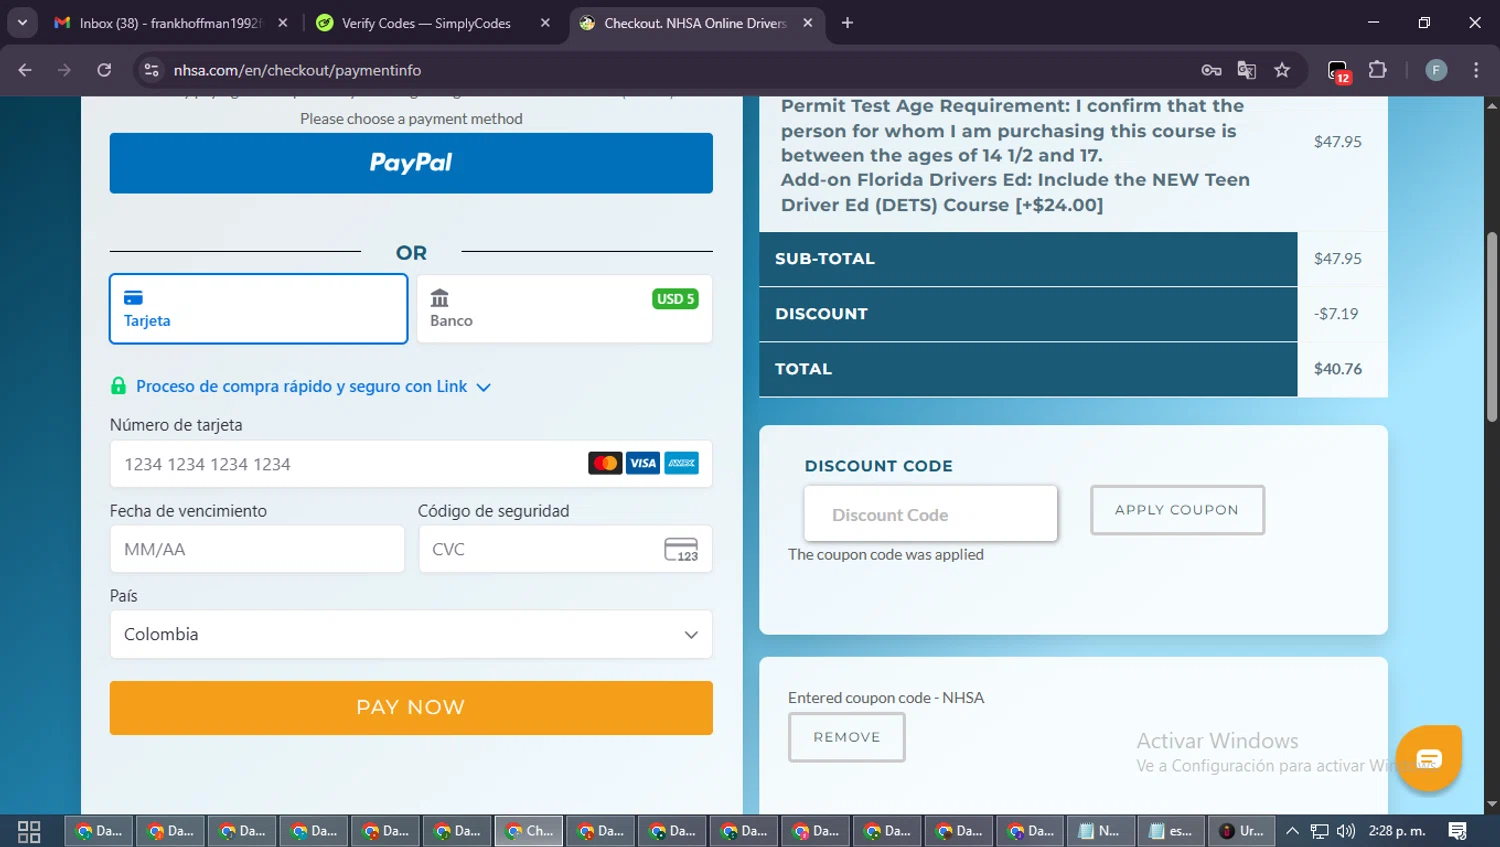Click the Mastercard logo icon

pyautogui.click(x=605, y=463)
